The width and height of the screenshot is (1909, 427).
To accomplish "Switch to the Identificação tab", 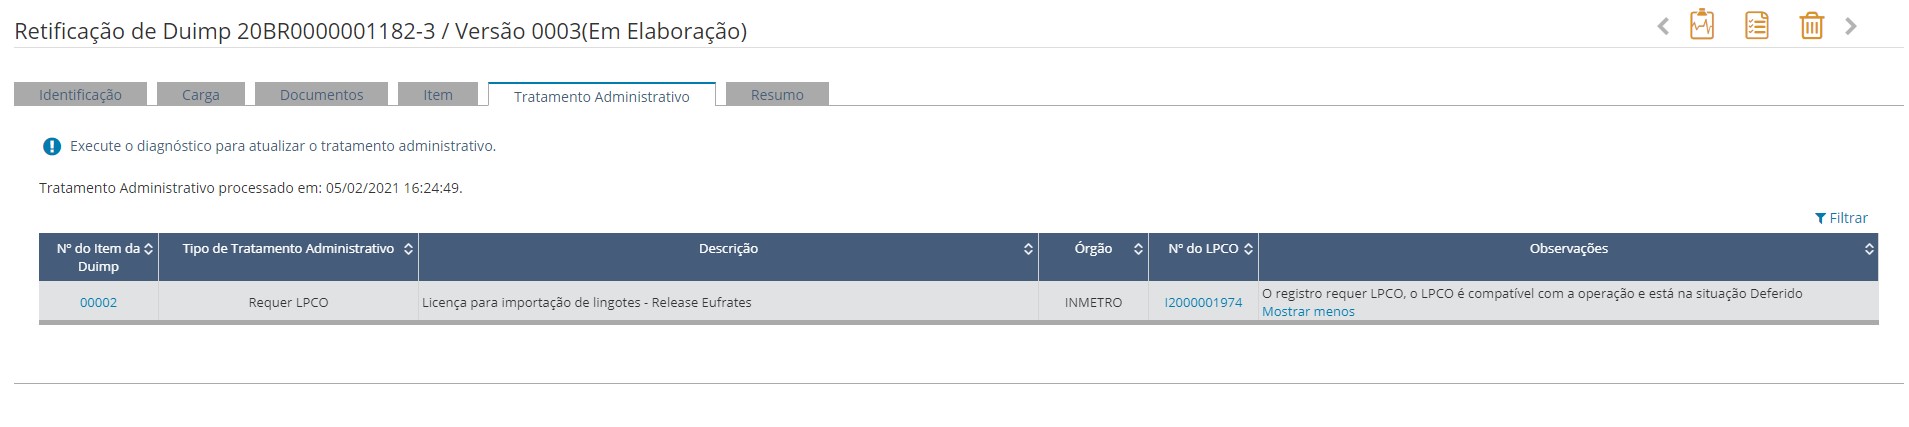I will [x=80, y=95].
